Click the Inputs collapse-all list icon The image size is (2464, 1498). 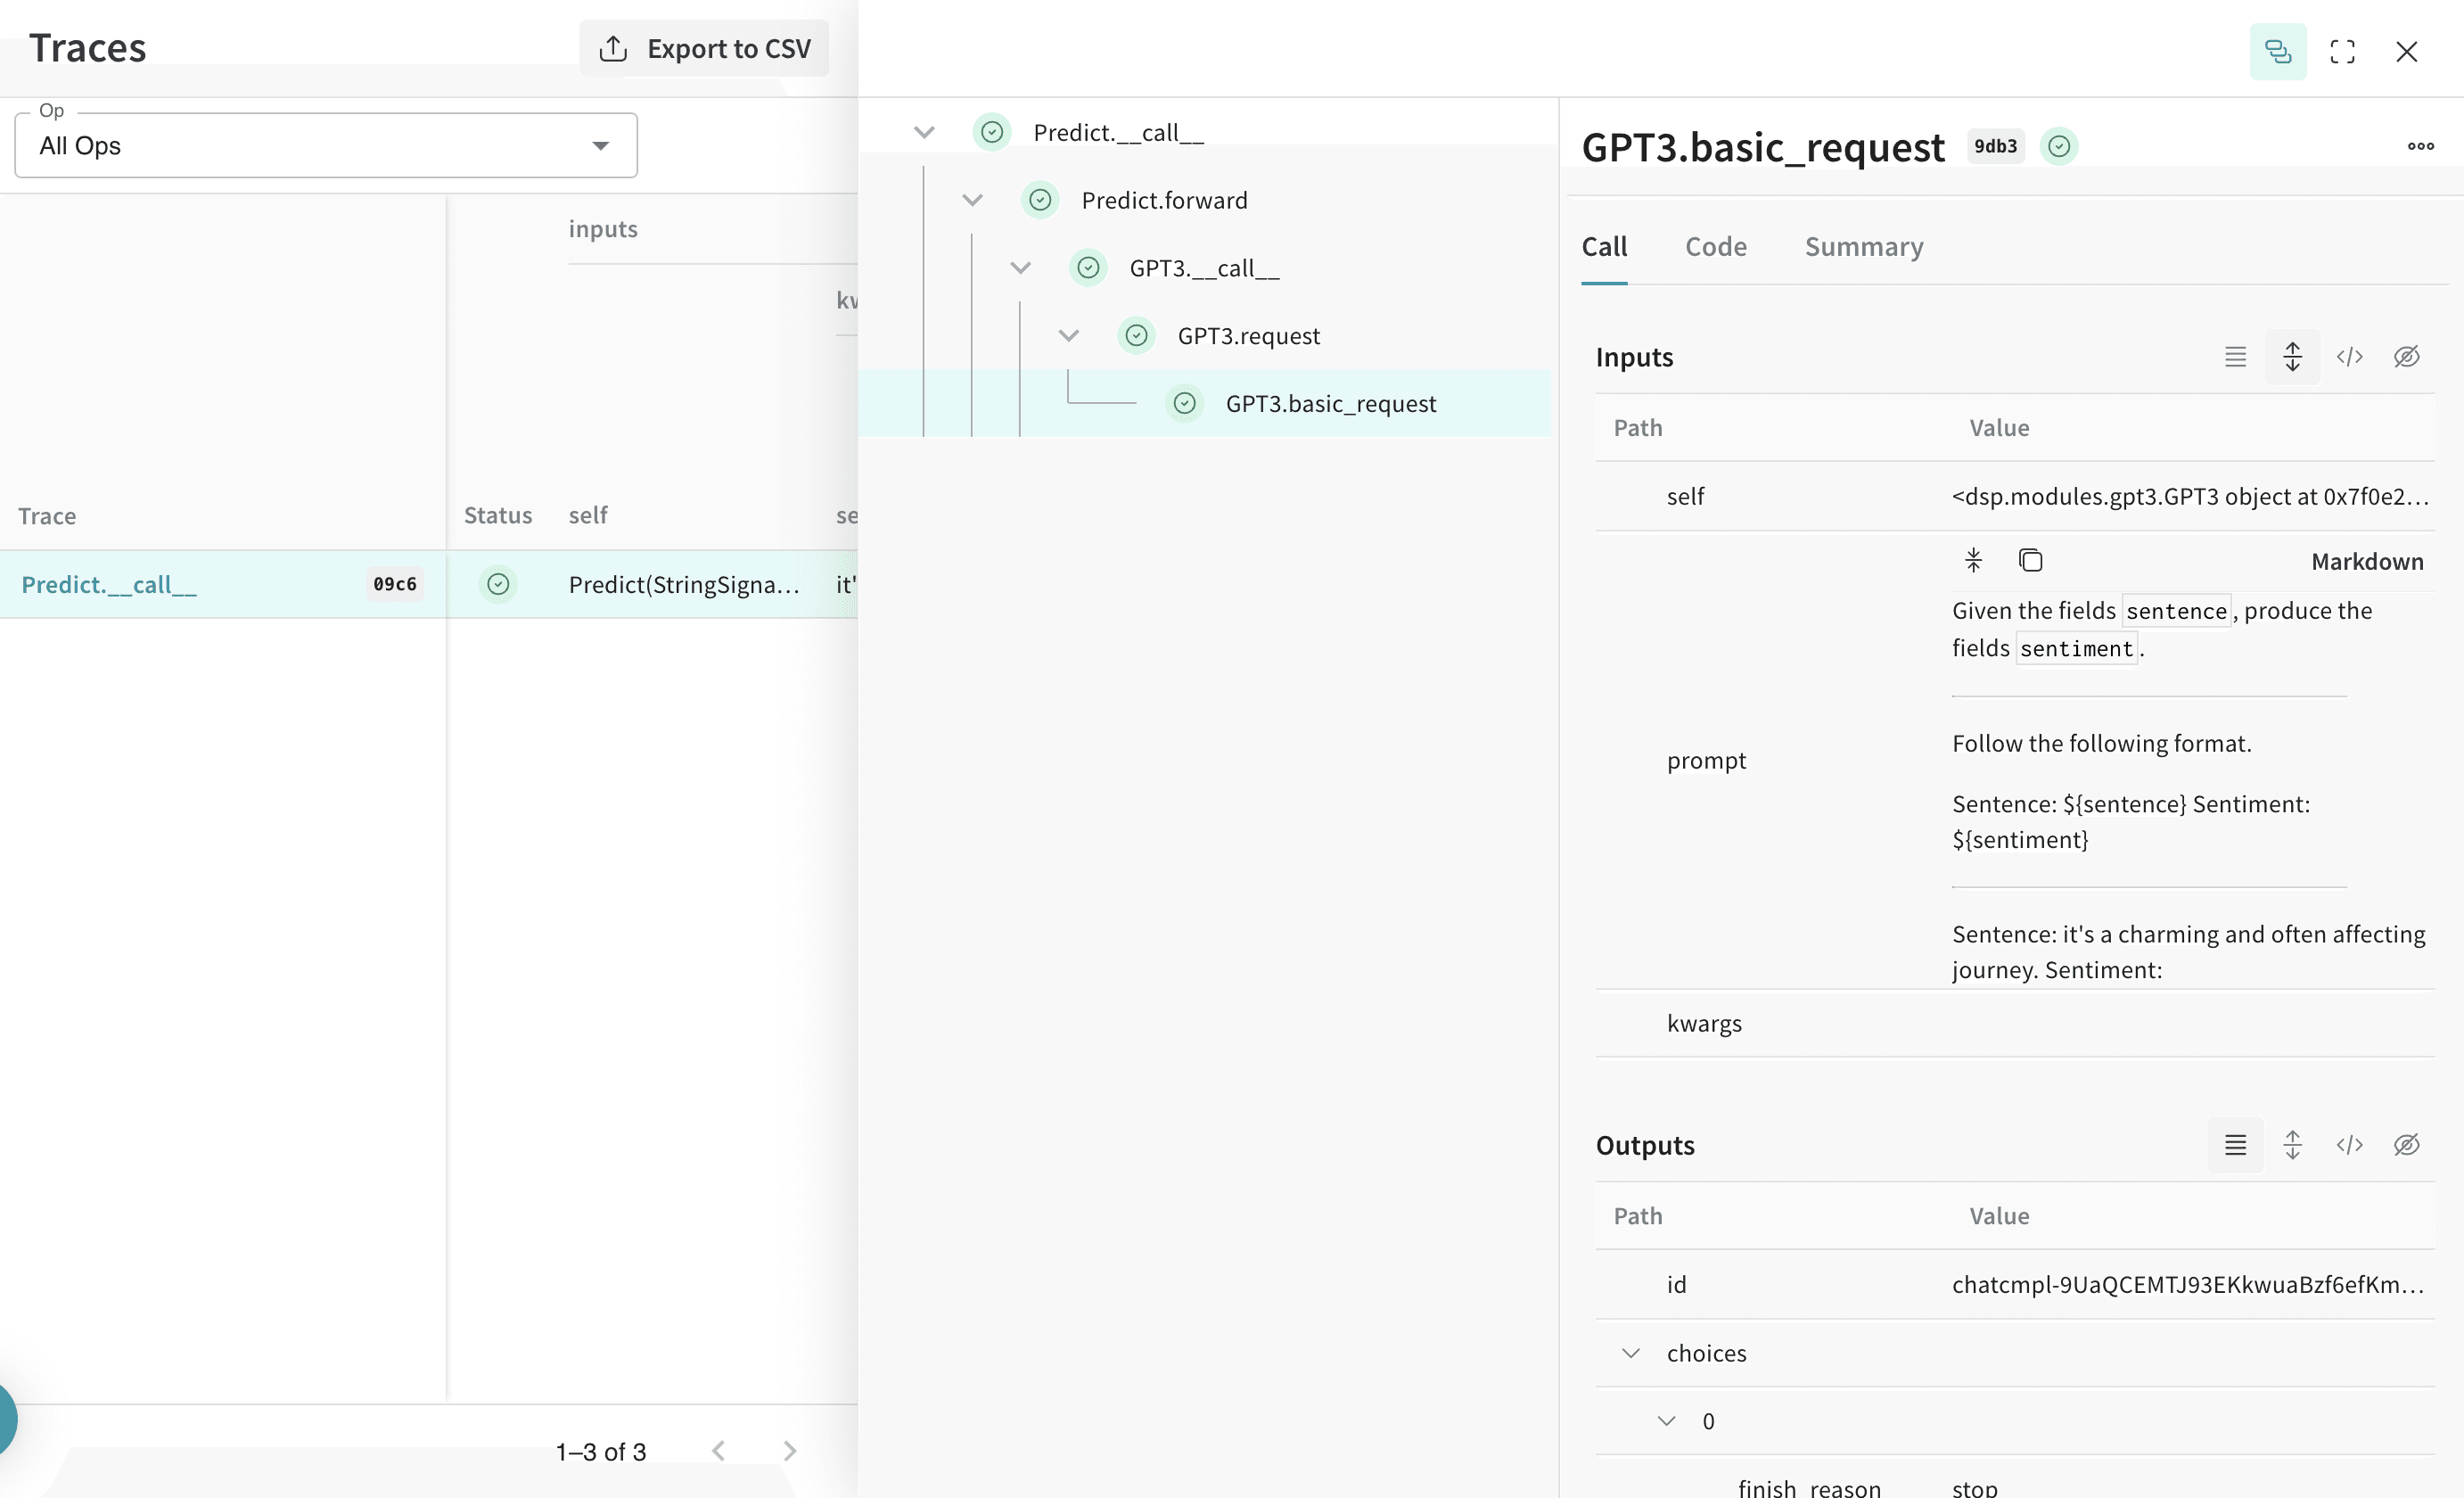[2235, 357]
